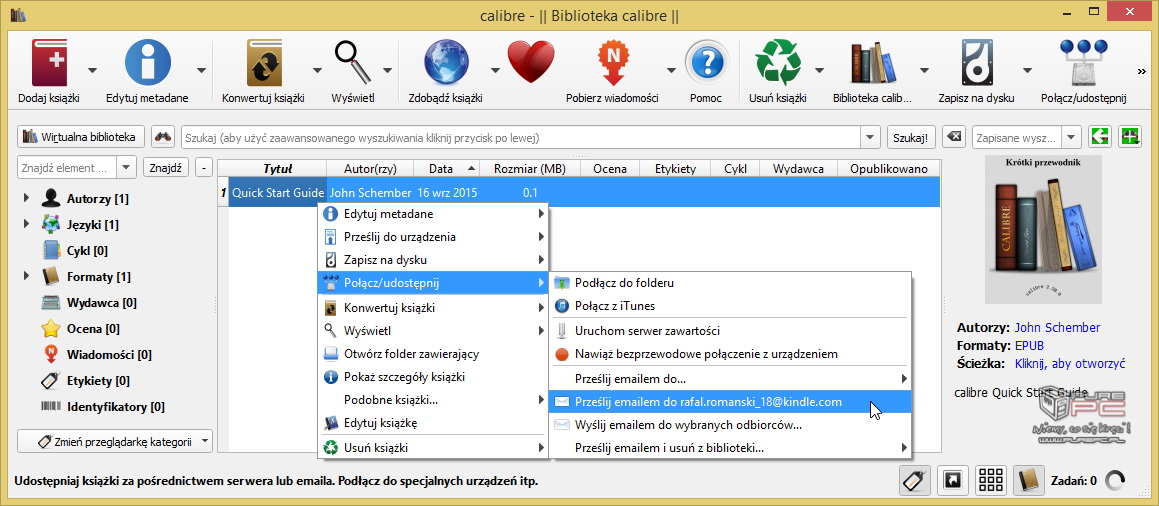Expand Języki [1] tree node
The image size is (1159, 506).
(26, 224)
